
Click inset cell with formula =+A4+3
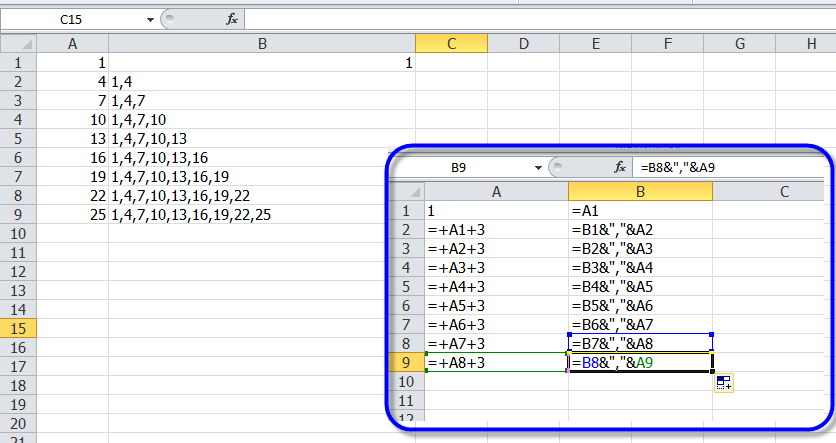tap(496, 287)
